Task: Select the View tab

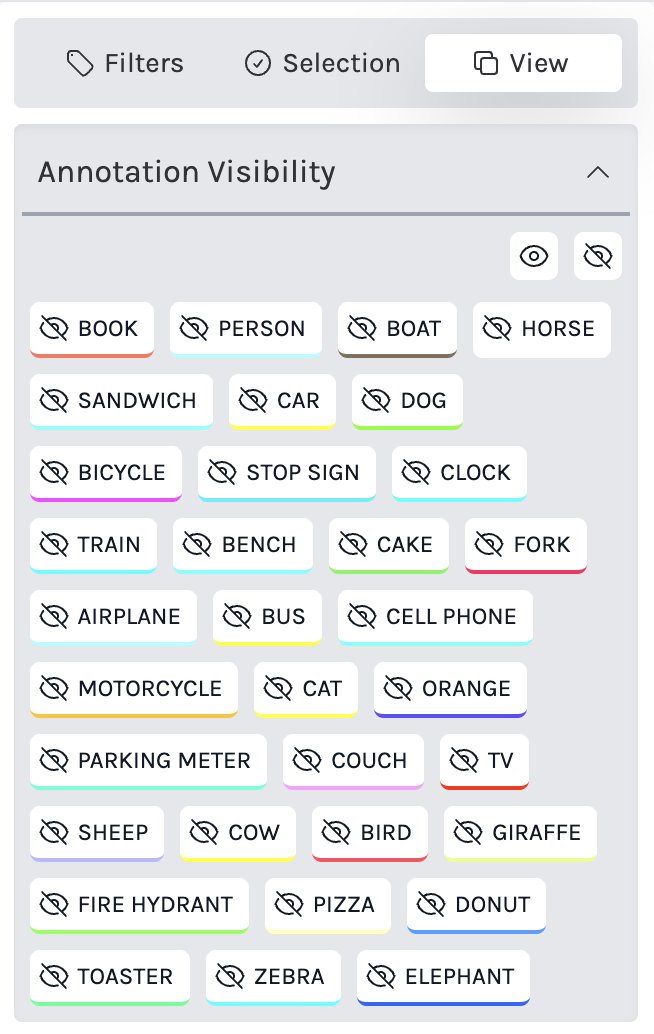Action: pyautogui.click(x=523, y=64)
